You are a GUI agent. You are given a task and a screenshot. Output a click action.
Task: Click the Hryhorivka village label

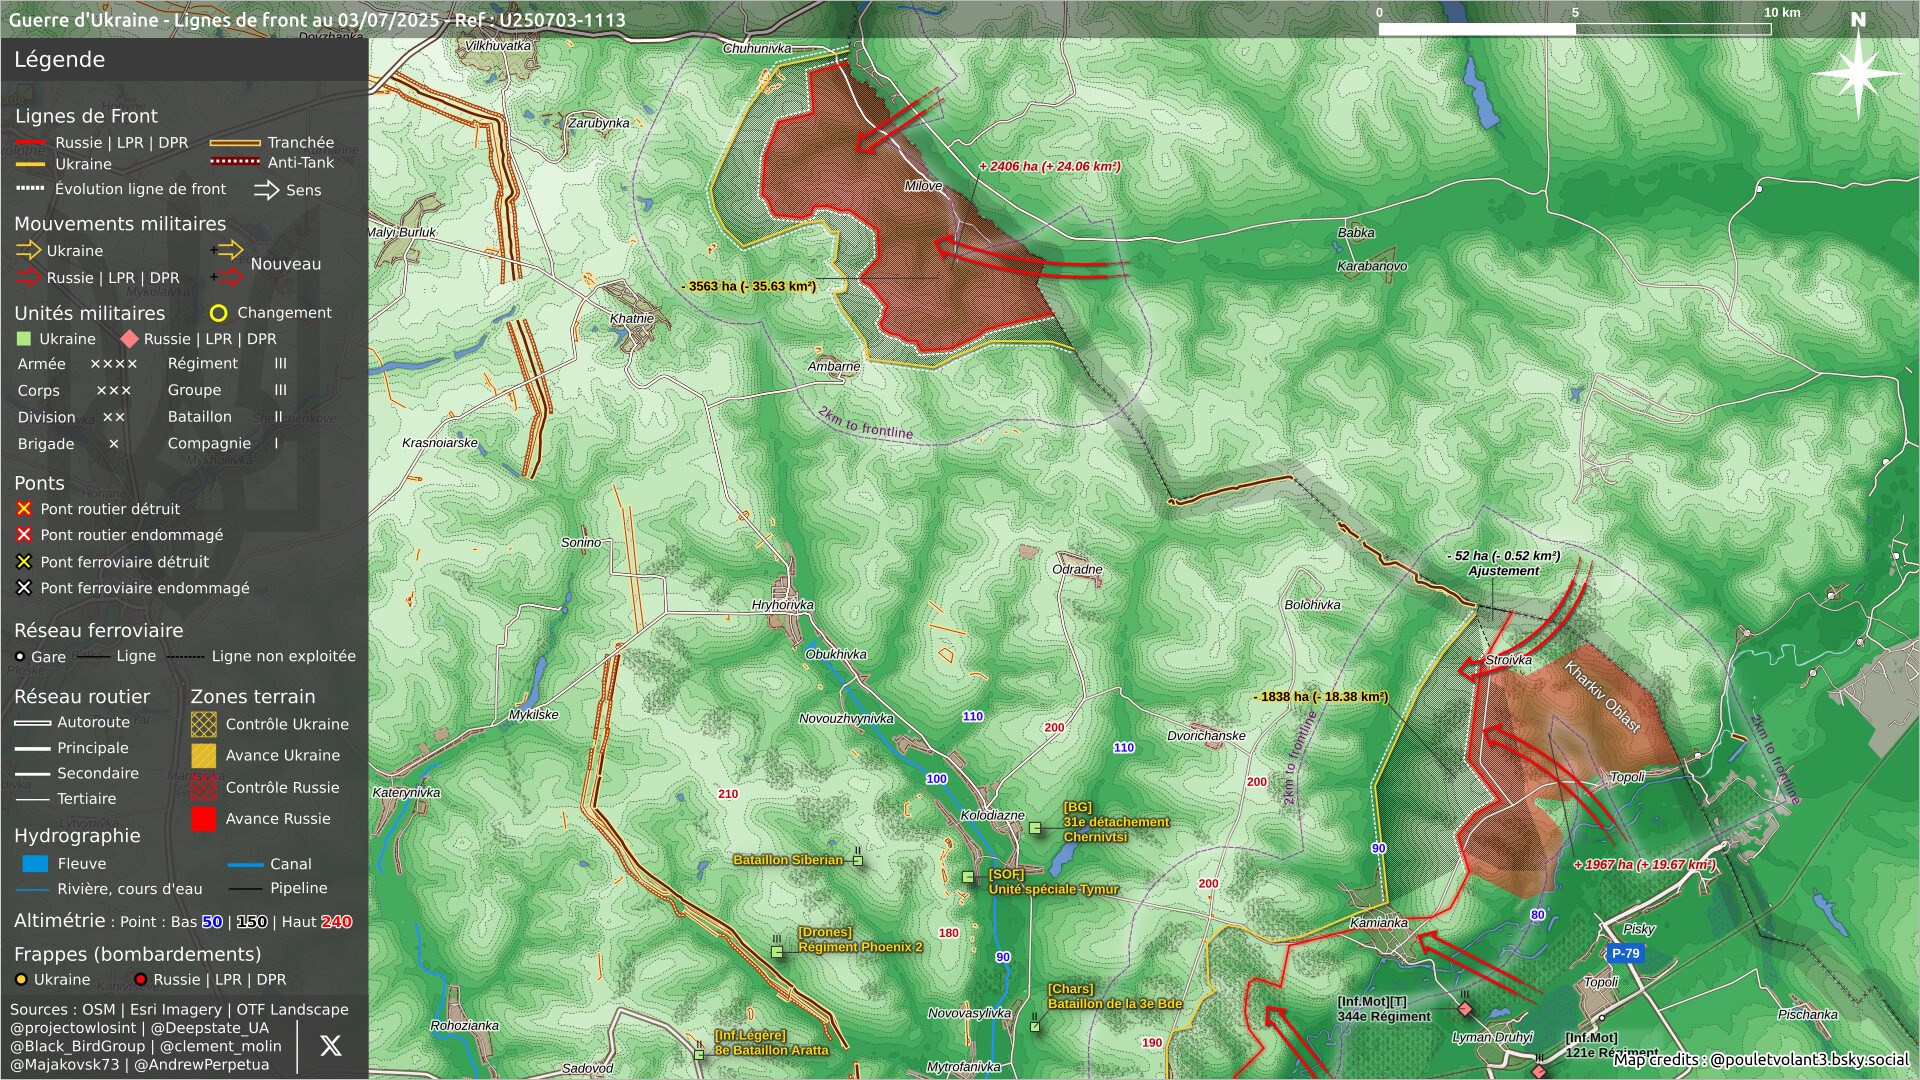[783, 605]
